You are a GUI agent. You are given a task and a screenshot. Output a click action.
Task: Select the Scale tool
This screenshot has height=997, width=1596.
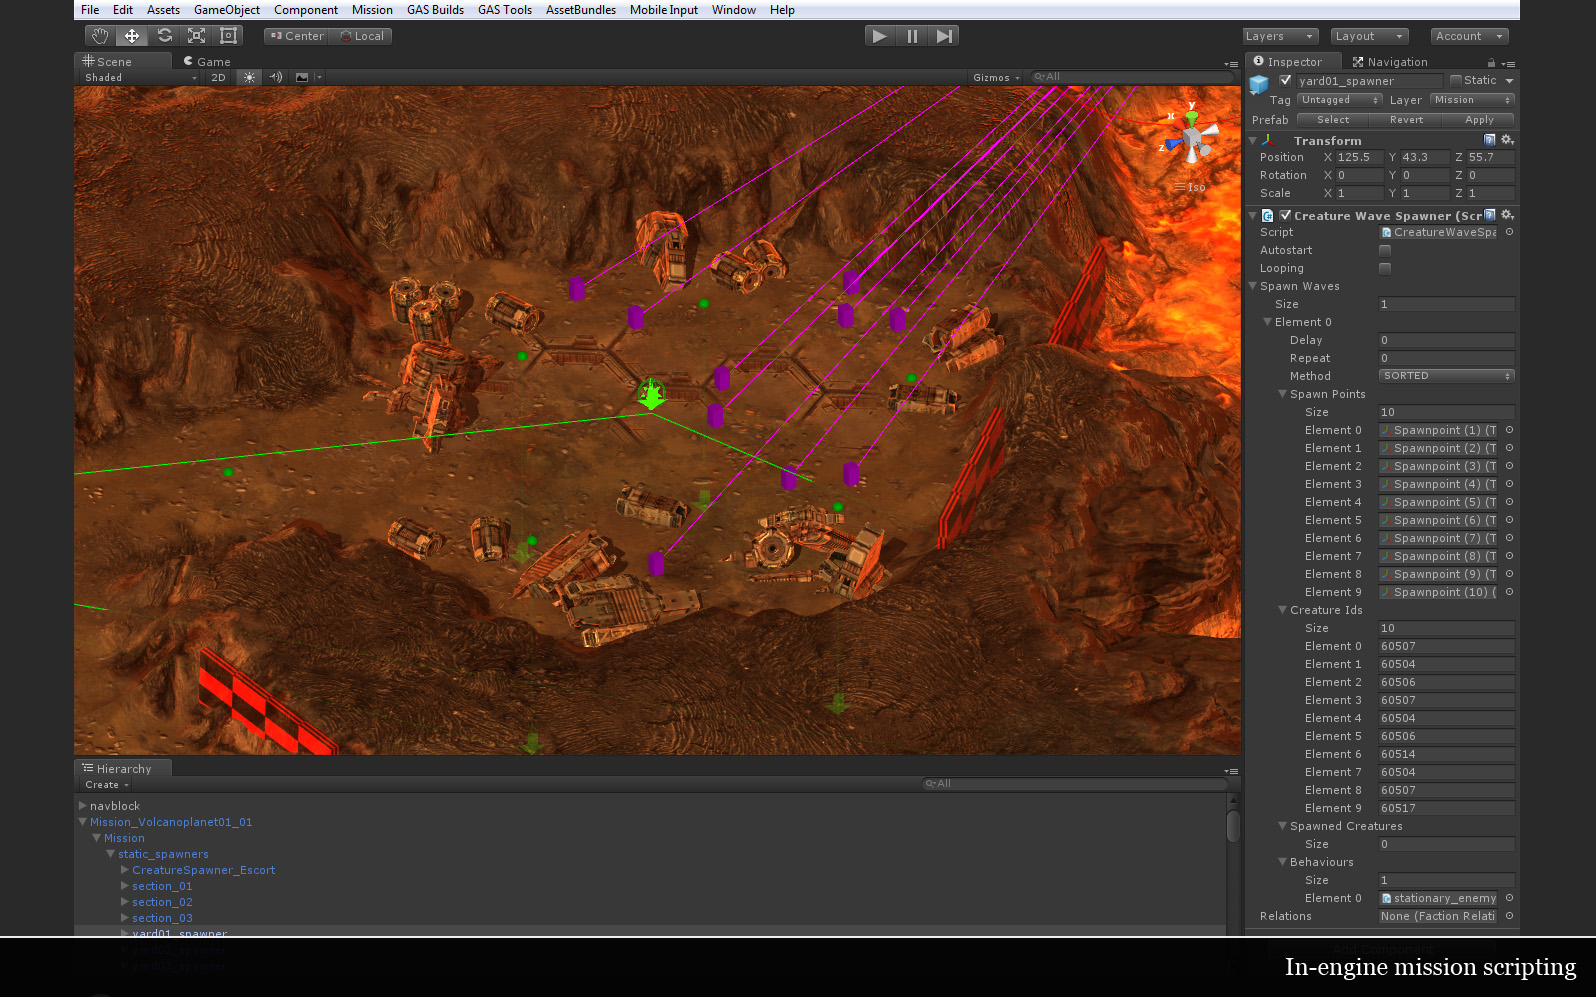pyautogui.click(x=197, y=36)
